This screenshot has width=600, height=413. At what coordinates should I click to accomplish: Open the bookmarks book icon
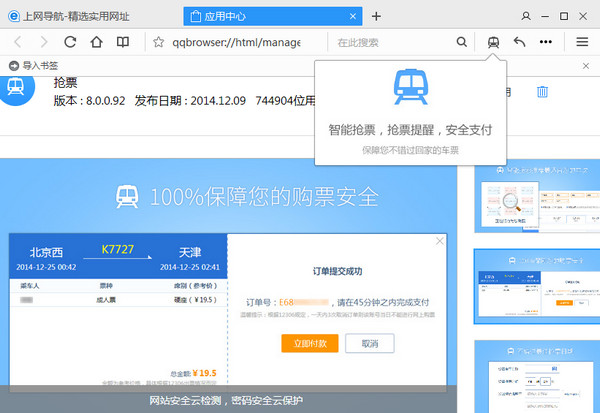123,42
